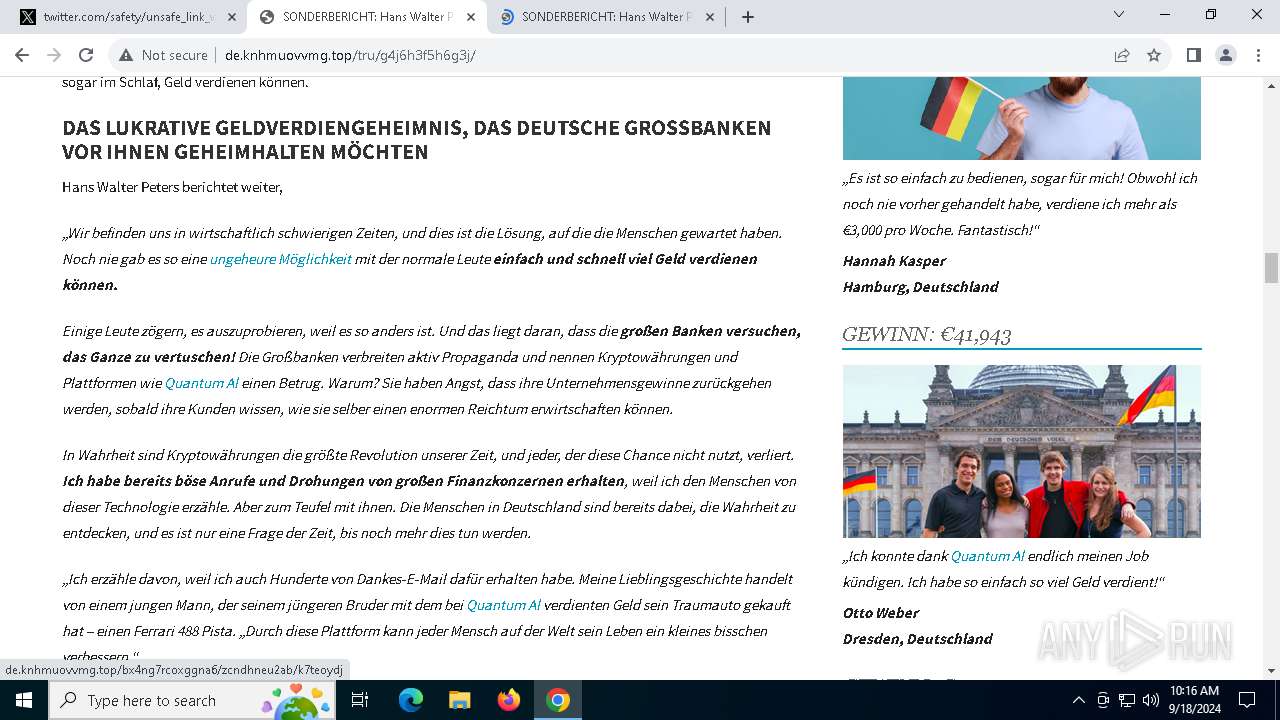Click the page vertical scrollbar thumb
This screenshot has width=1280, height=720.
click(x=1271, y=268)
